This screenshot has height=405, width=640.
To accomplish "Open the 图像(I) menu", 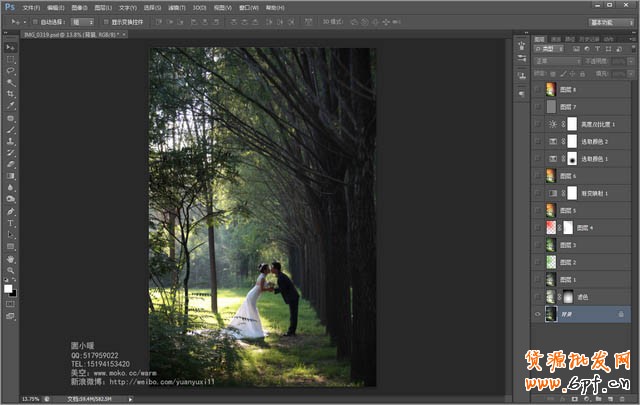I will click(x=78, y=7).
